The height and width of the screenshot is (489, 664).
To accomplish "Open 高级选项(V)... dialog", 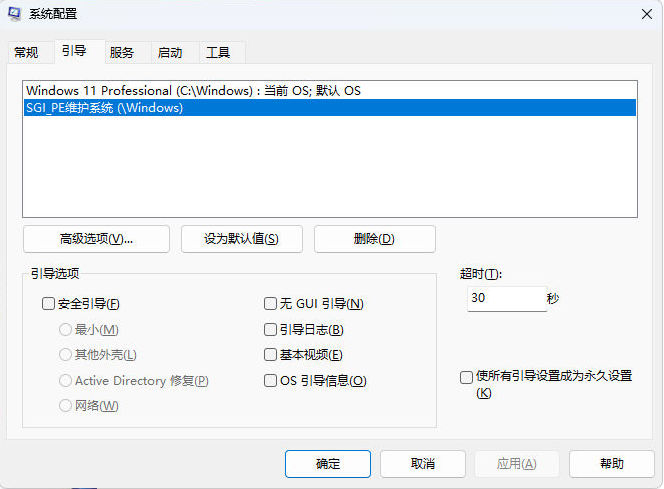I will coord(97,239).
